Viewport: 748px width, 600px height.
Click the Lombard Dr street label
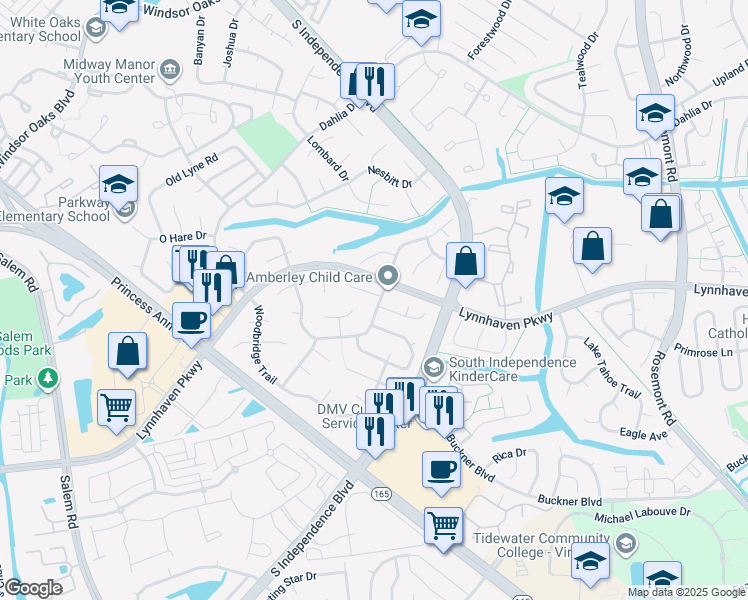click(328, 159)
